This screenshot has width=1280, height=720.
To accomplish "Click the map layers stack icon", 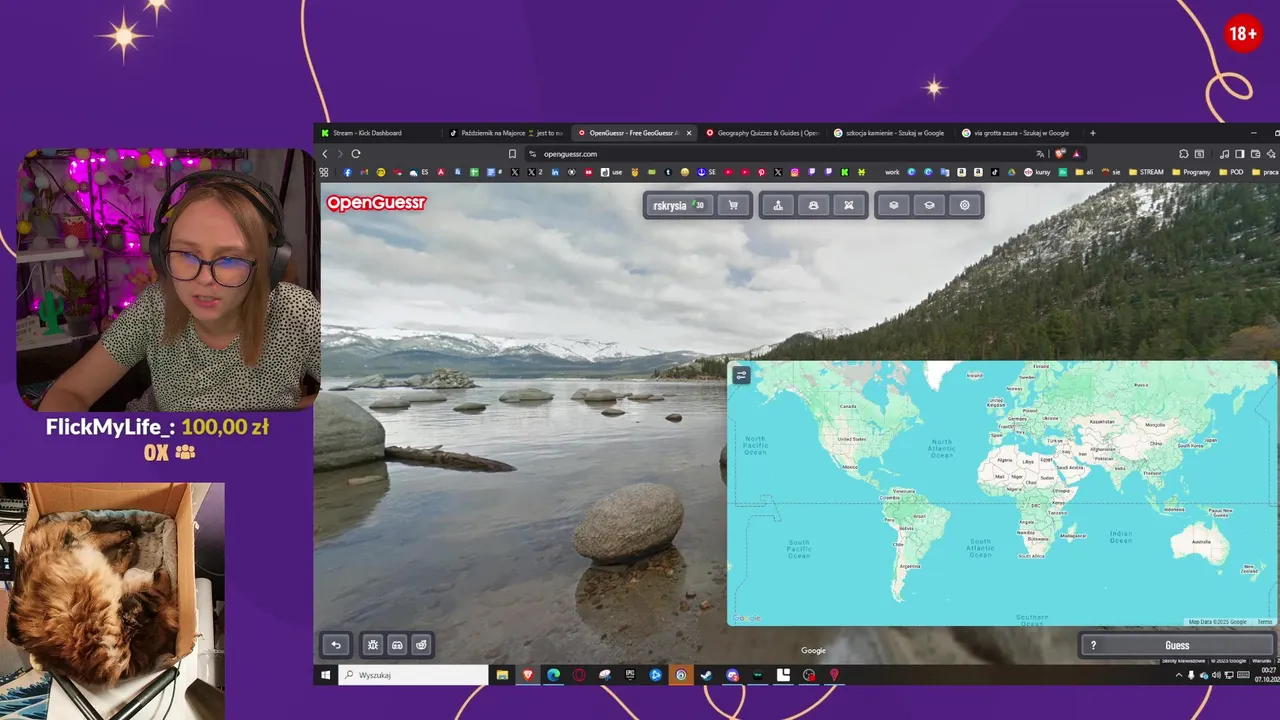I will coord(894,205).
